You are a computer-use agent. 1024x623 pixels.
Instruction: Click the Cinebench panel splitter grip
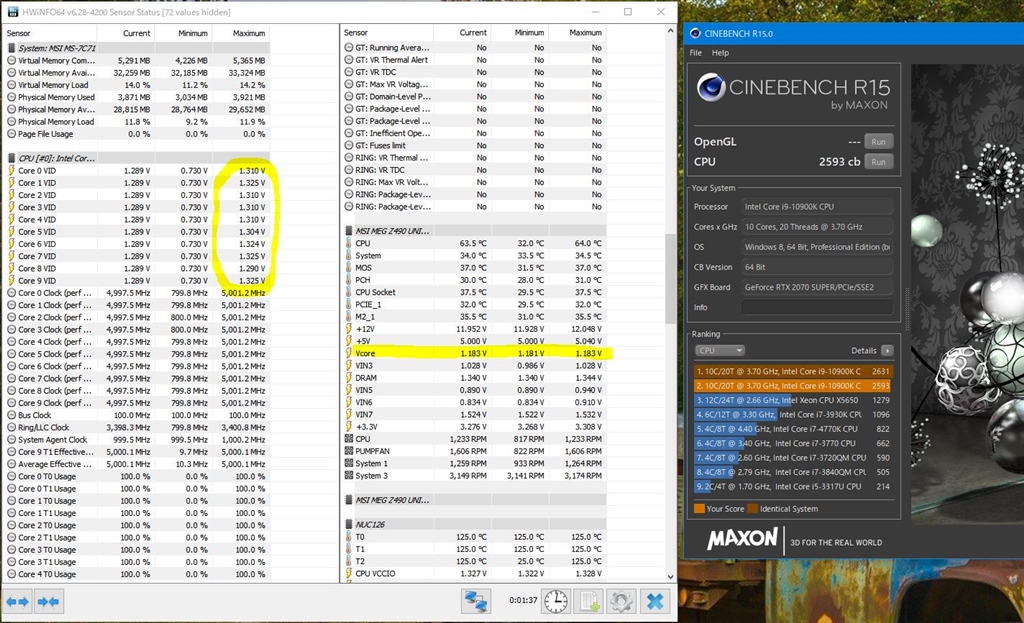coord(906,308)
